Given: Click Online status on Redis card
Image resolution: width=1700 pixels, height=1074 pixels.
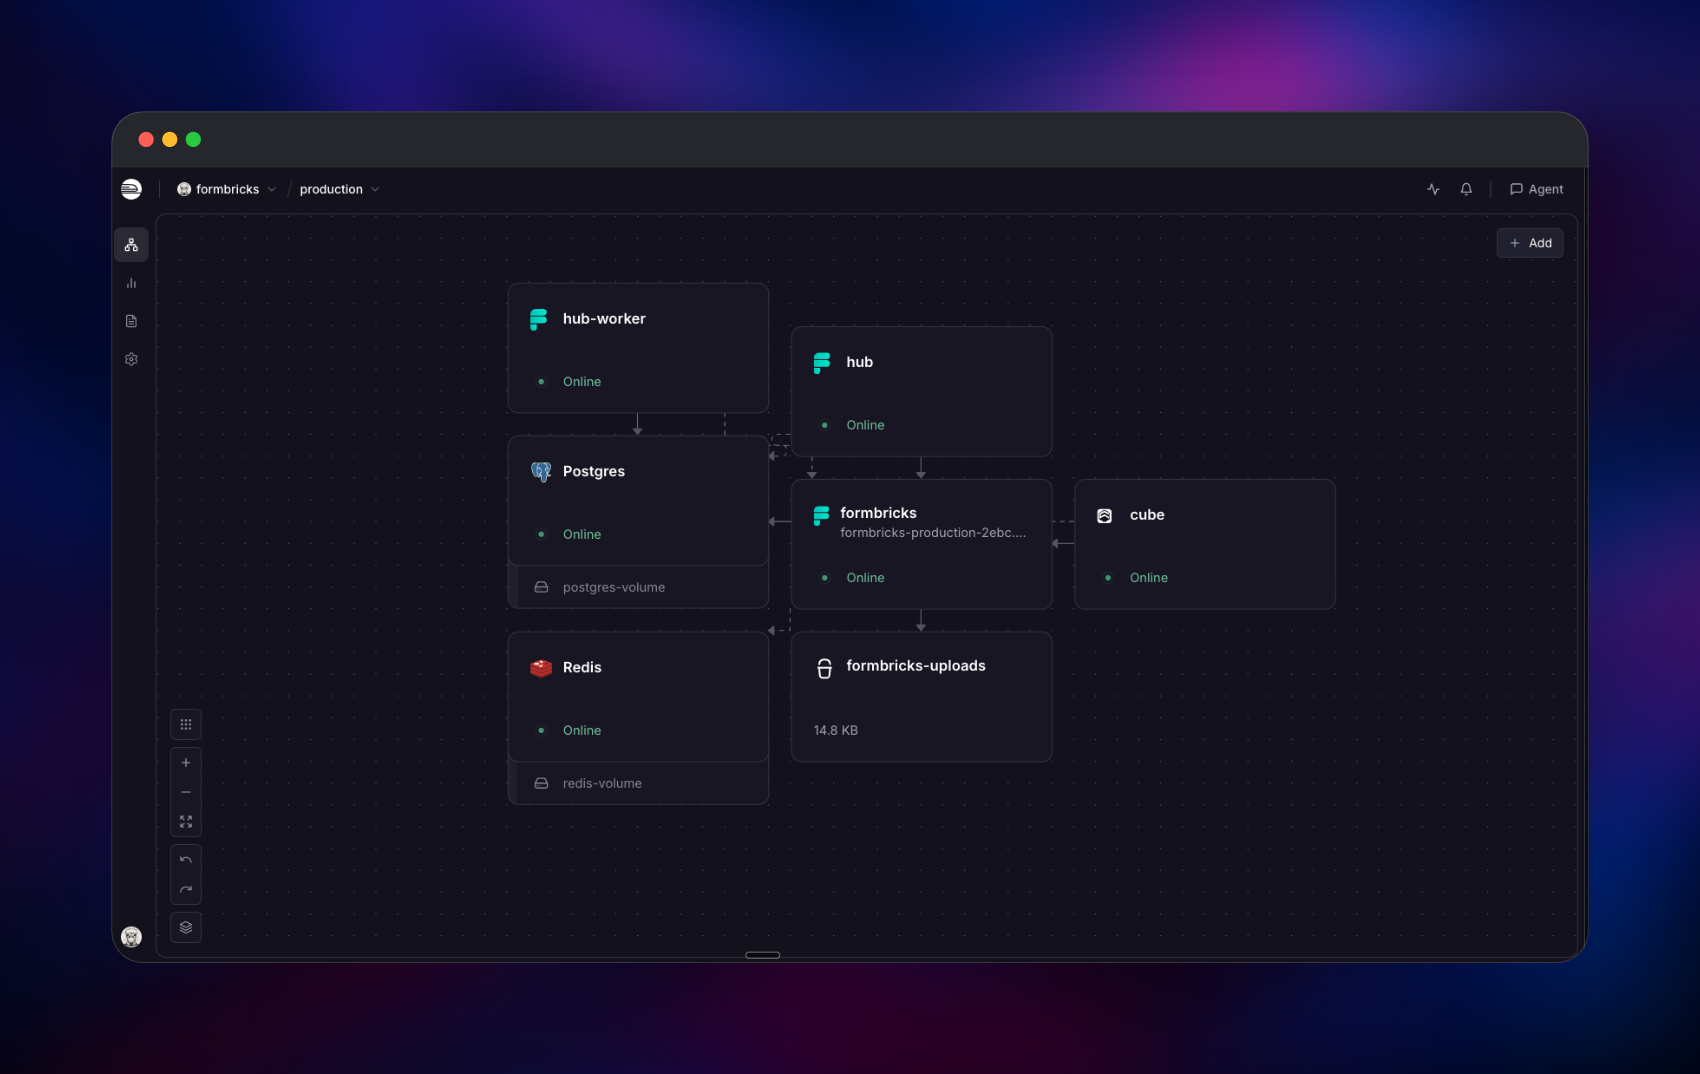Looking at the screenshot, I should pos(582,731).
